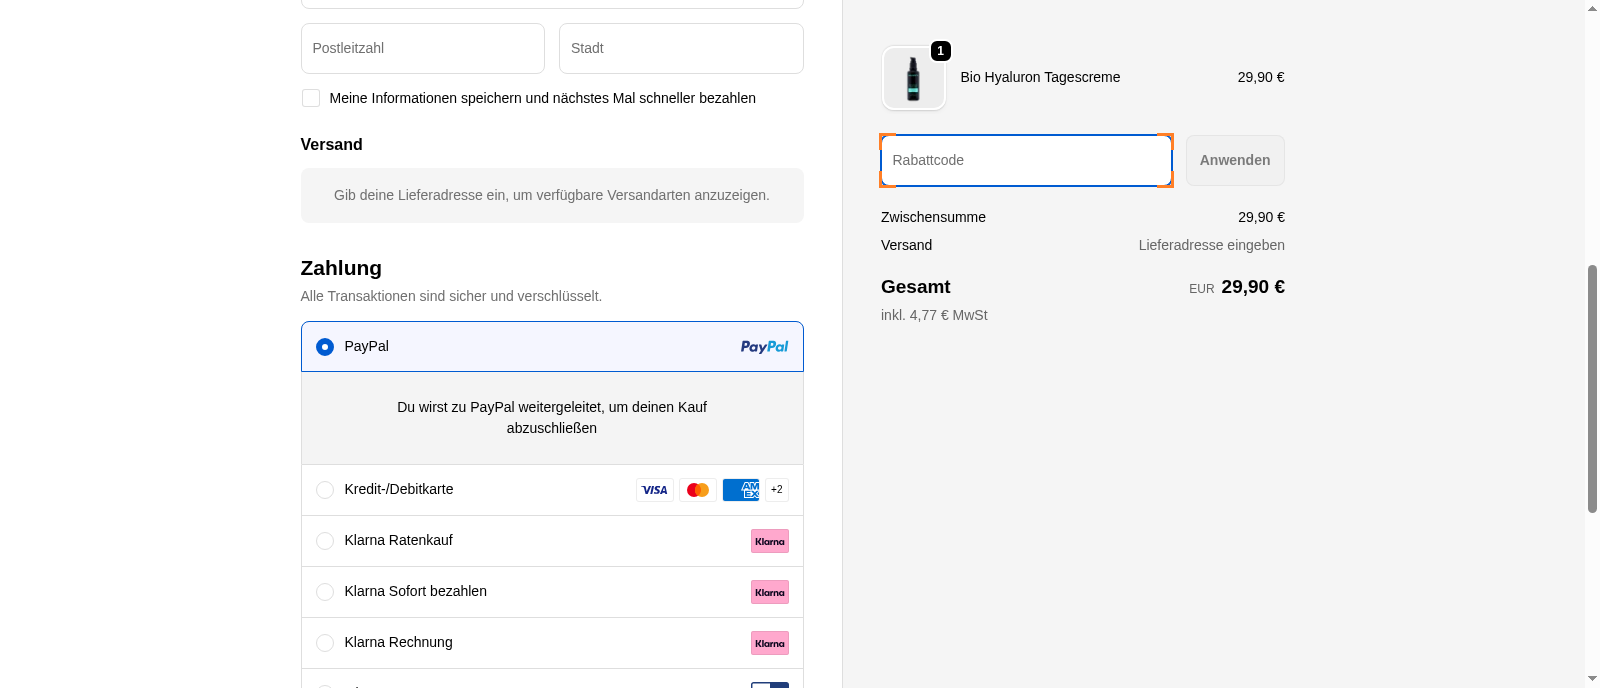
Task: Click the +2 more cards badge
Action: pyautogui.click(x=777, y=490)
